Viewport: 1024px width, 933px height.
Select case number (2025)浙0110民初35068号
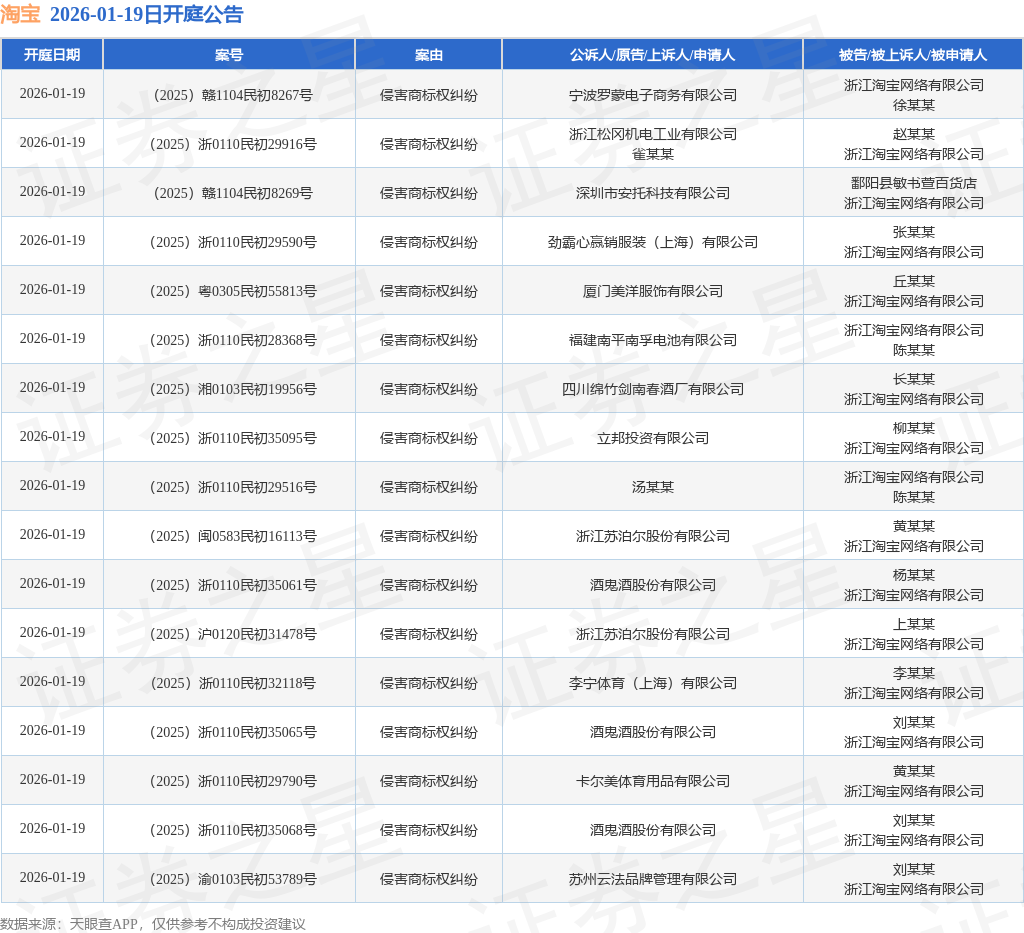point(233,830)
